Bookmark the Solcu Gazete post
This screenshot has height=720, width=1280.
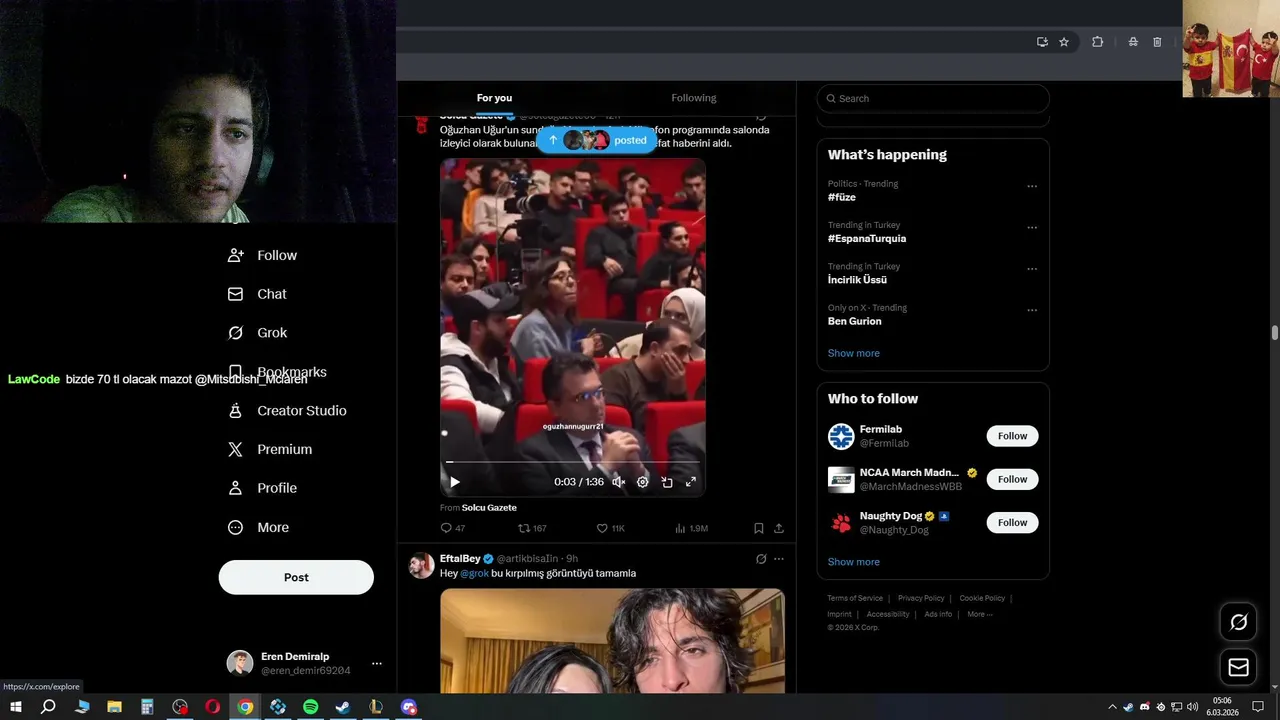pyautogui.click(x=759, y=528)
